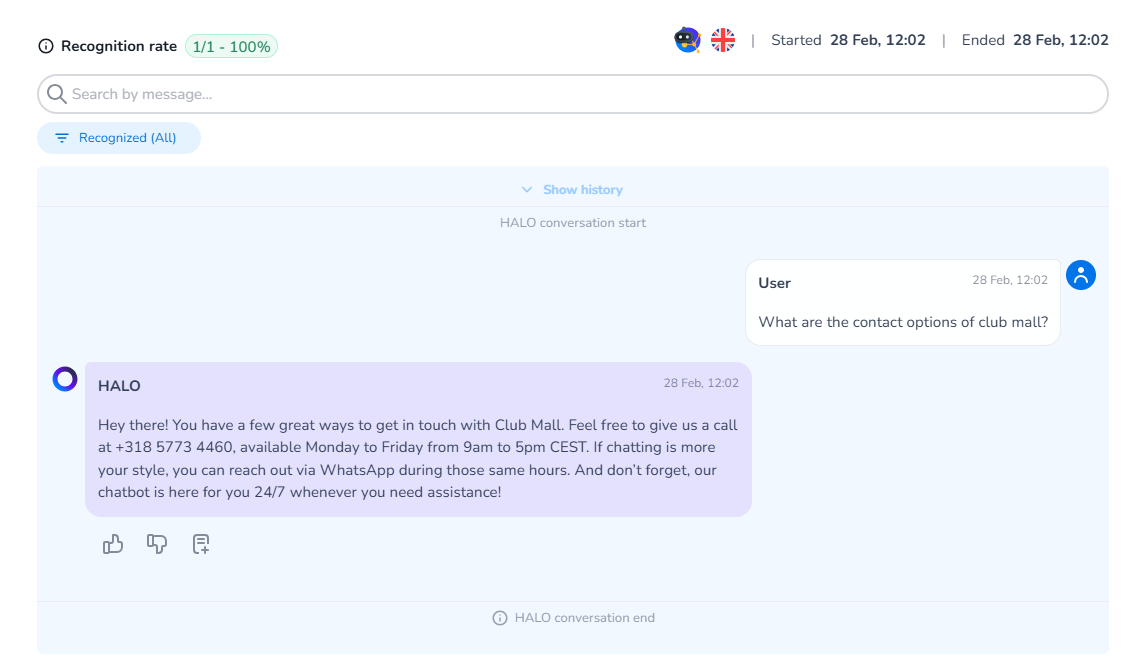Click the Show history link text
This screenshot has width=1135, height=670.
[x=582, y=190]
